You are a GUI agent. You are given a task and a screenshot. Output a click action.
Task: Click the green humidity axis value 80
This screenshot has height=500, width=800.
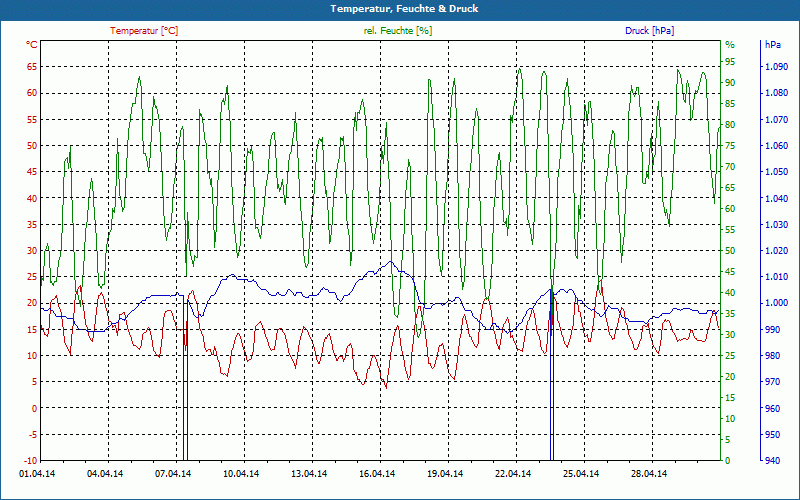[x=730, y=124]
